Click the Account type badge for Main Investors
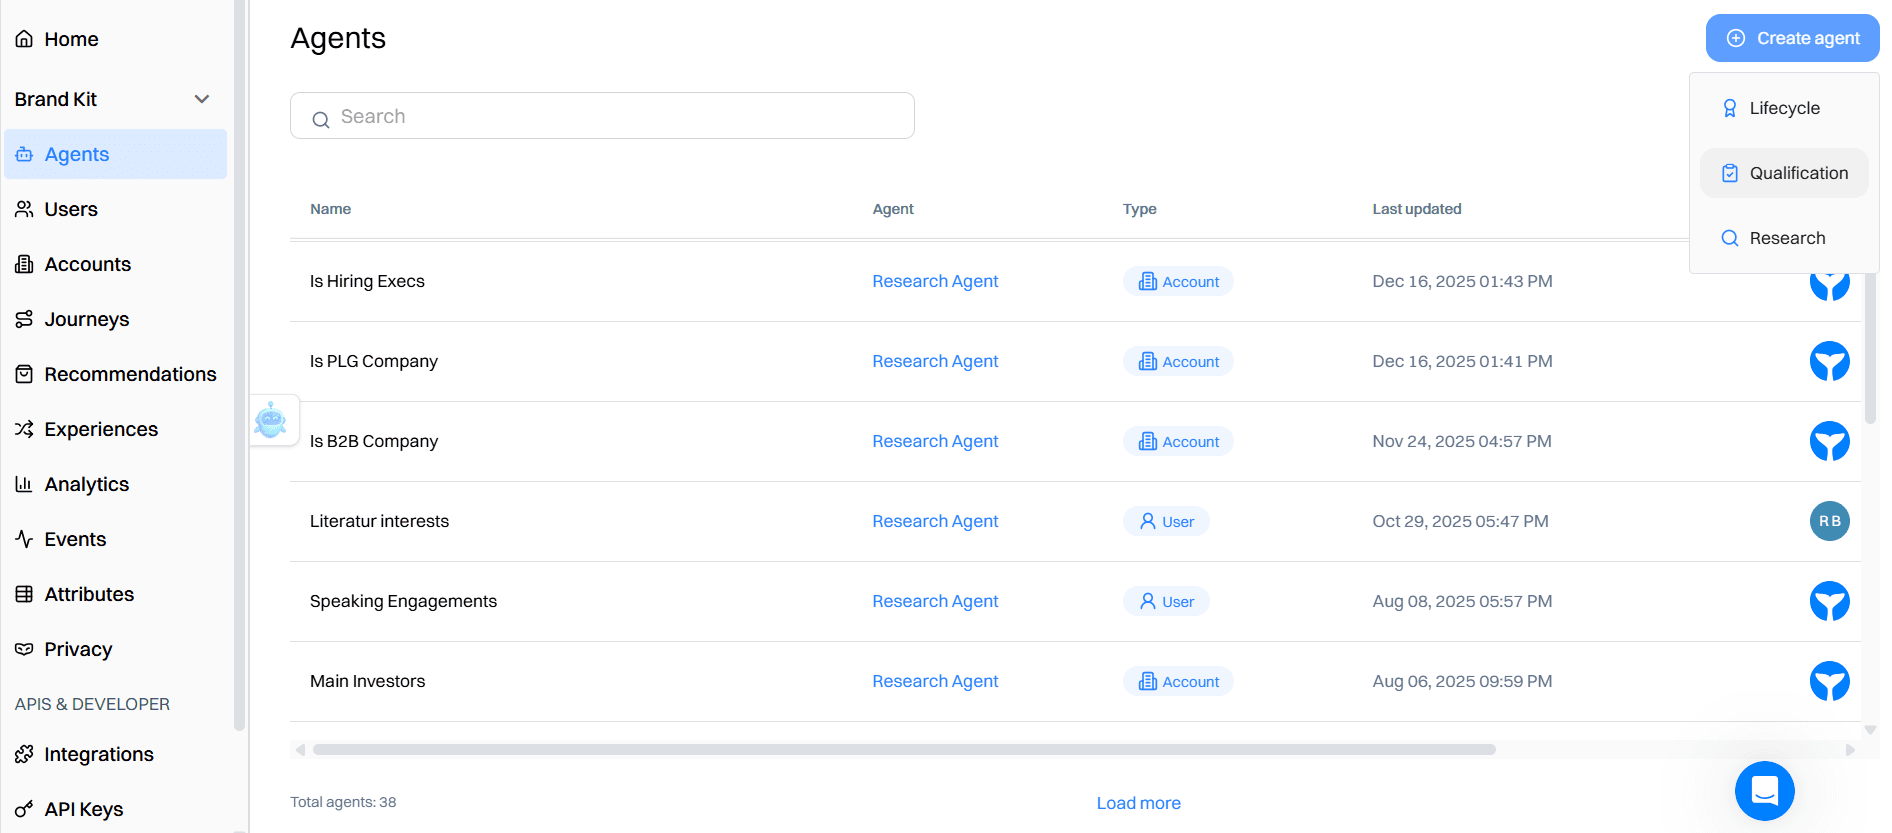1892x833 pixels. 1178,681
